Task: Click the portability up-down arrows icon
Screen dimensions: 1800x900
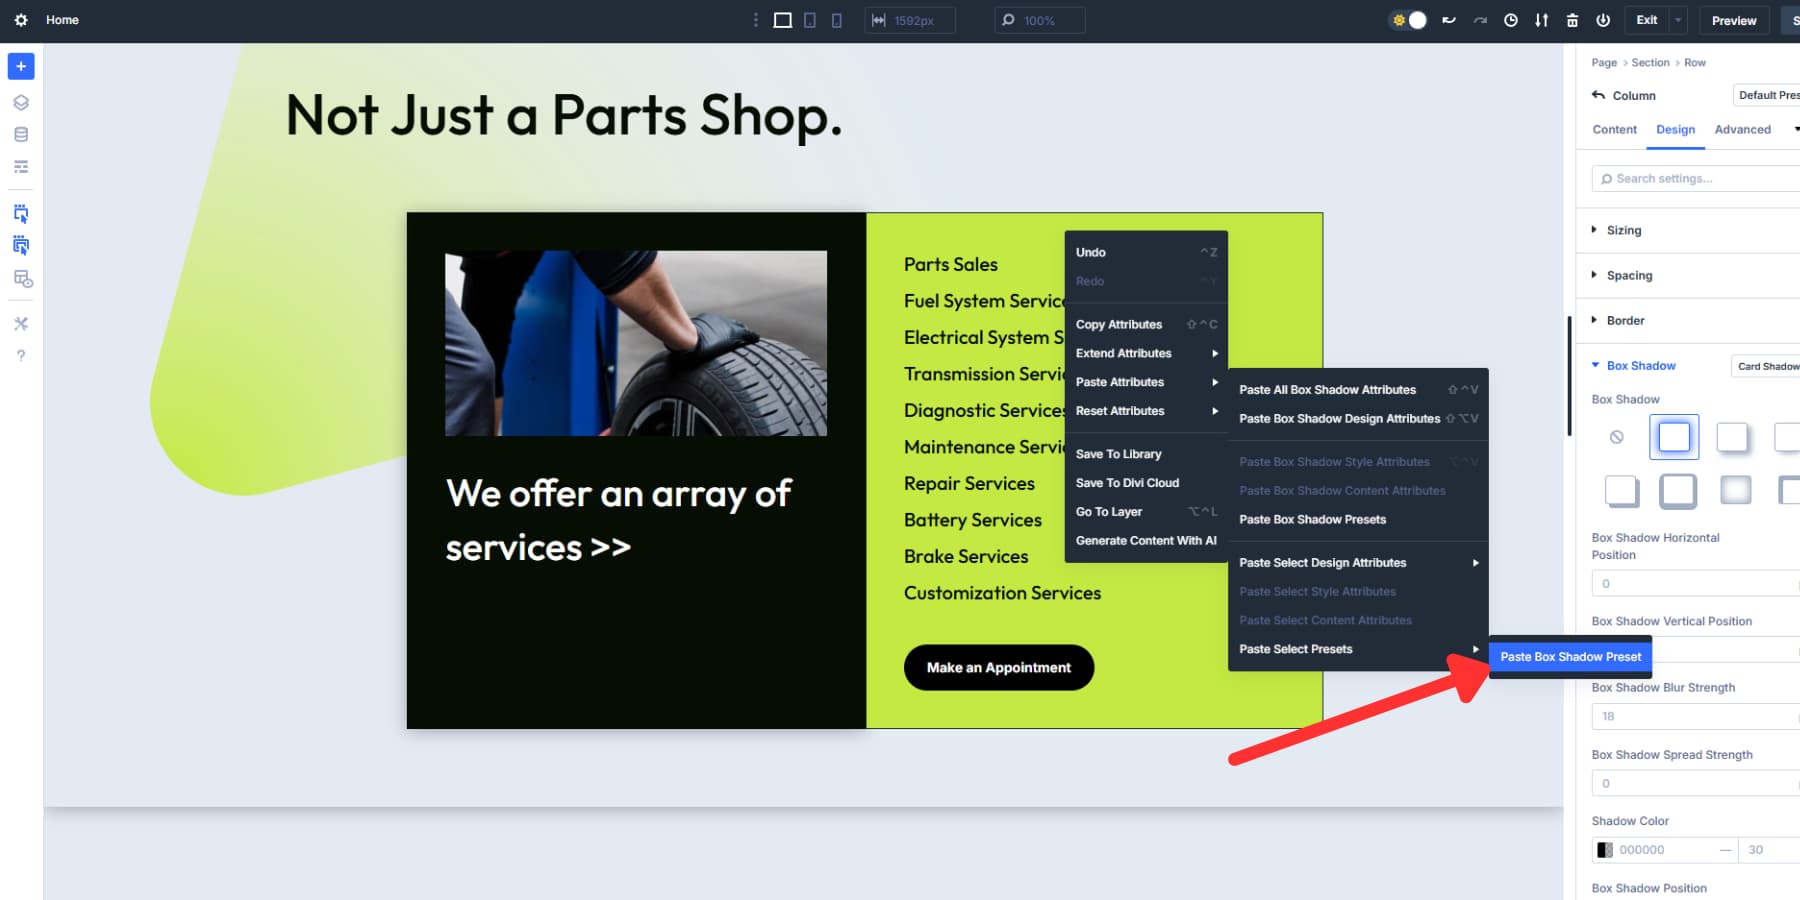Action: [1541, 19]
